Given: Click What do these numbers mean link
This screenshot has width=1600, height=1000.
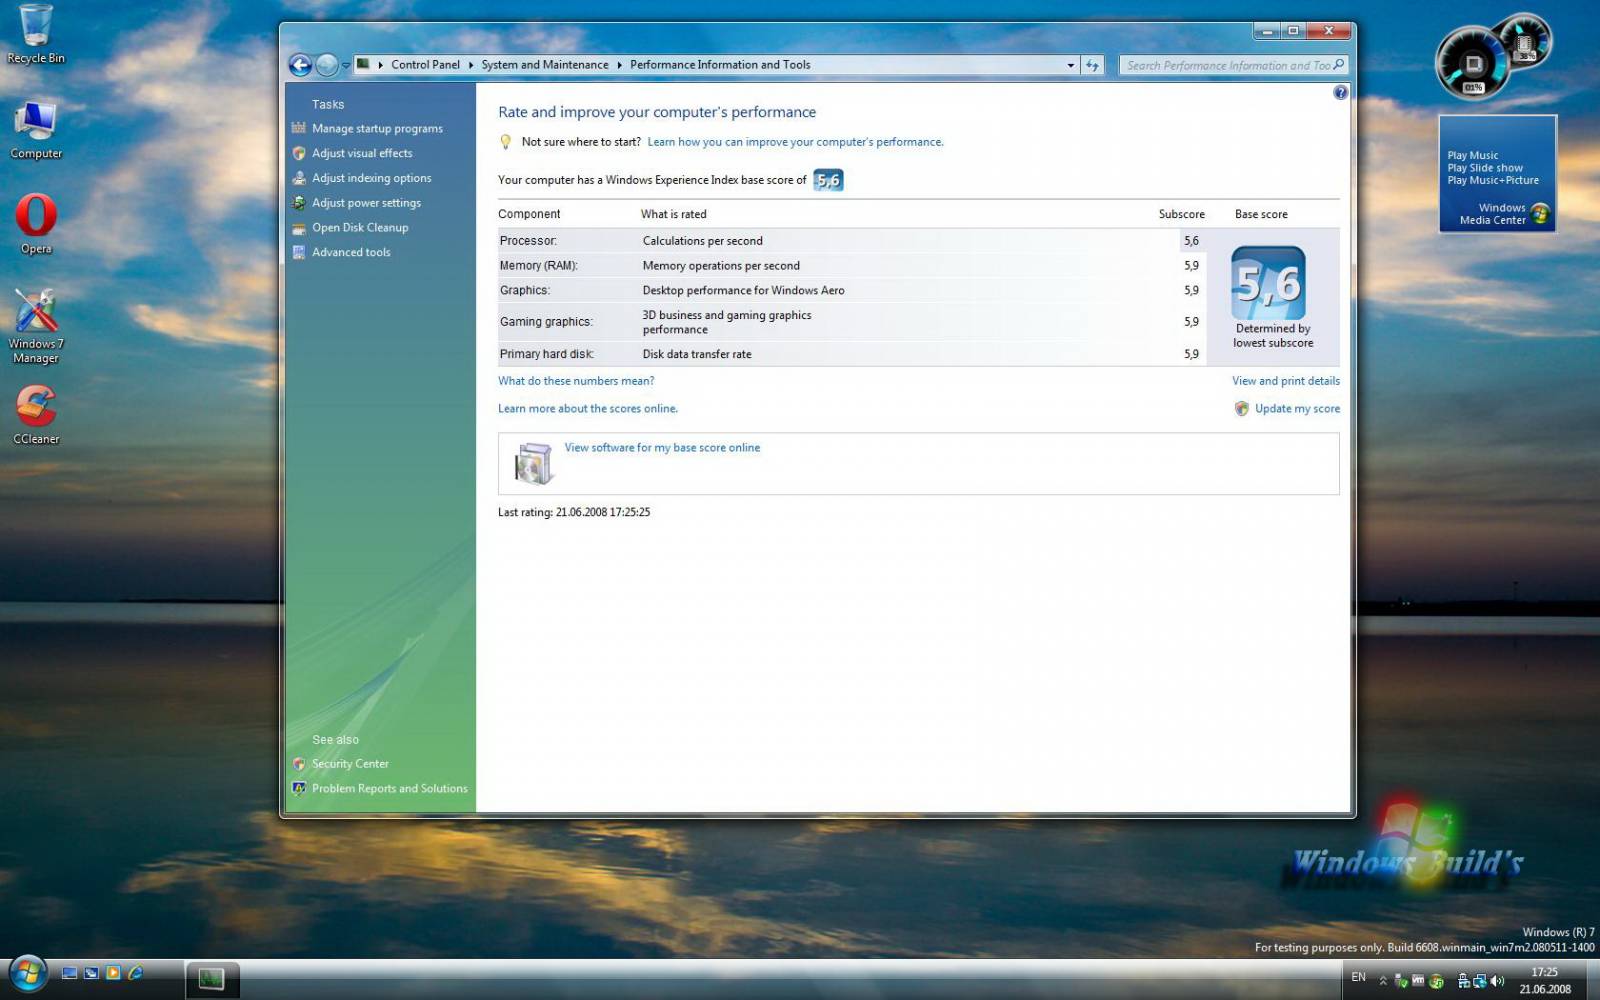Looking at the screenshot, I should [576, 381].
